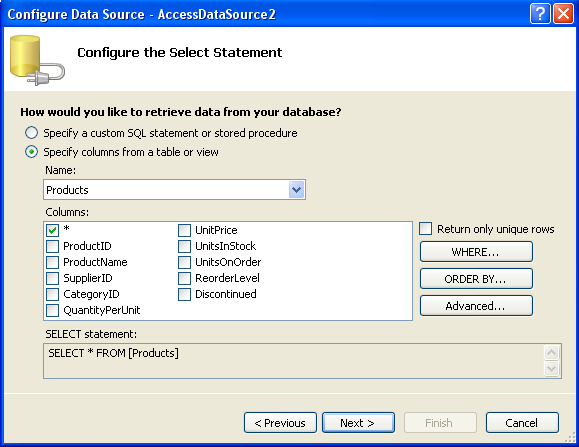Enable the UnitPrice column checkbox
Screen dimensions: 579x447
click(x=184, y=230)
